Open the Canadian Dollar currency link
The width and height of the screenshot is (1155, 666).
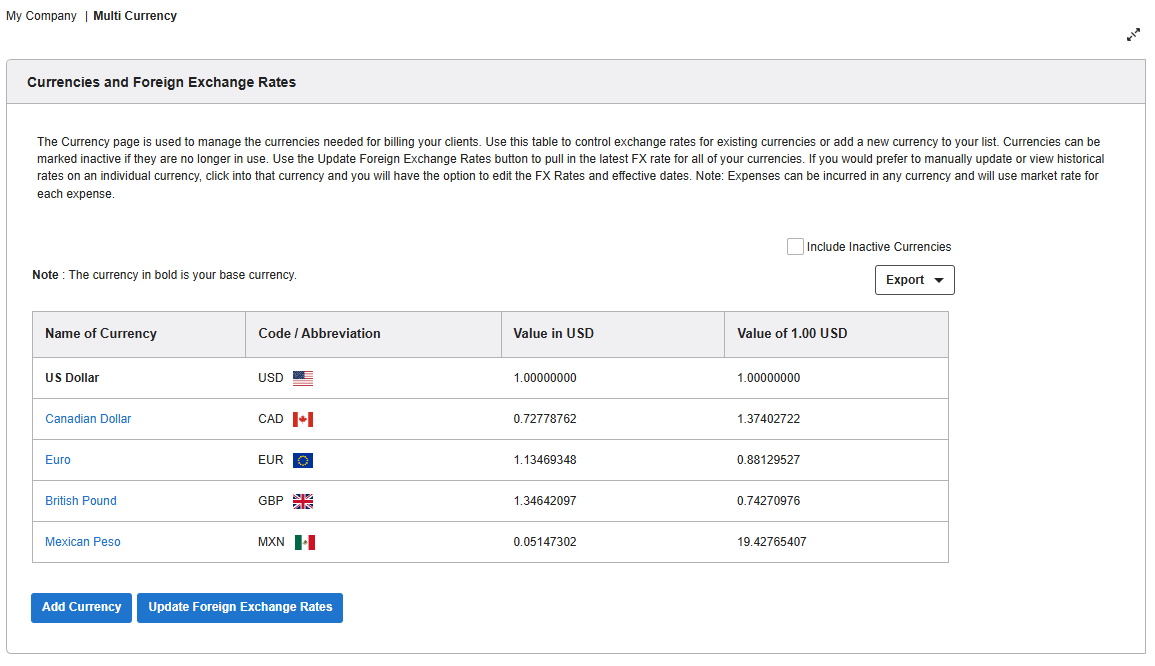pos(88,418)
